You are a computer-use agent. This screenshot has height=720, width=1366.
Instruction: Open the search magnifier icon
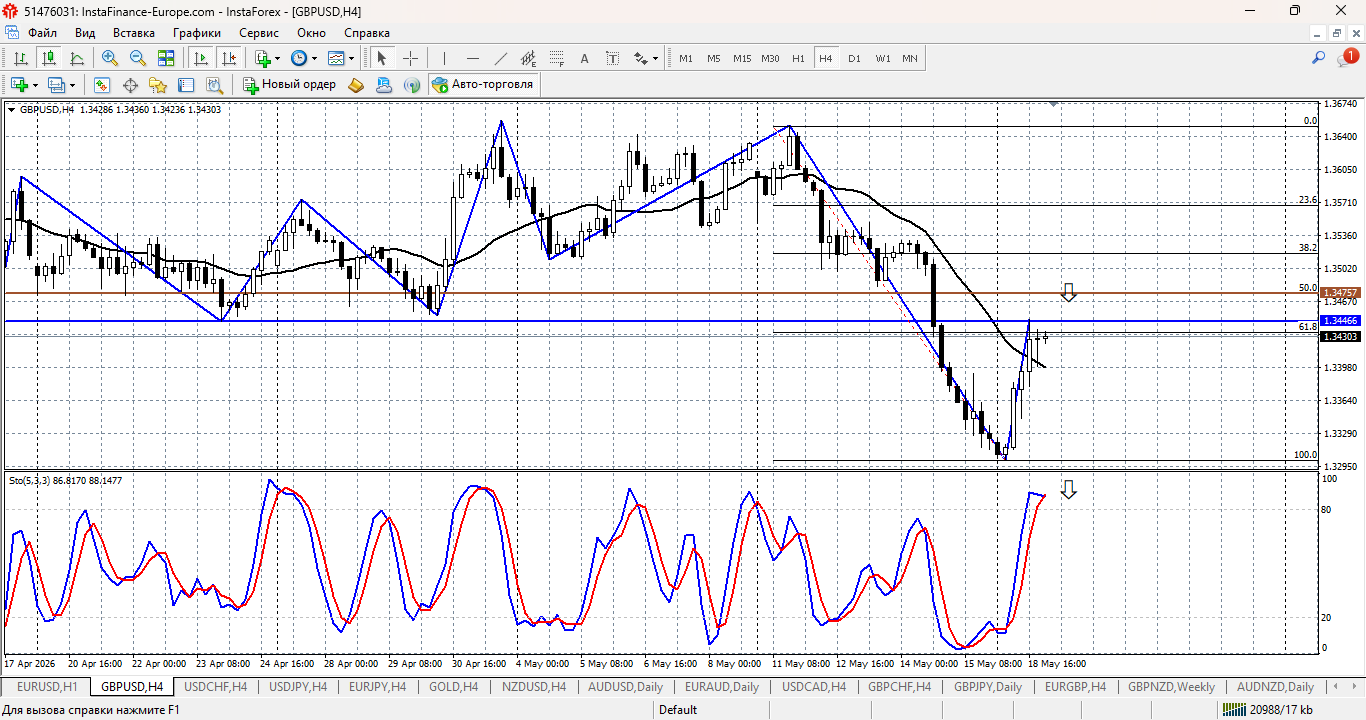1319,58
